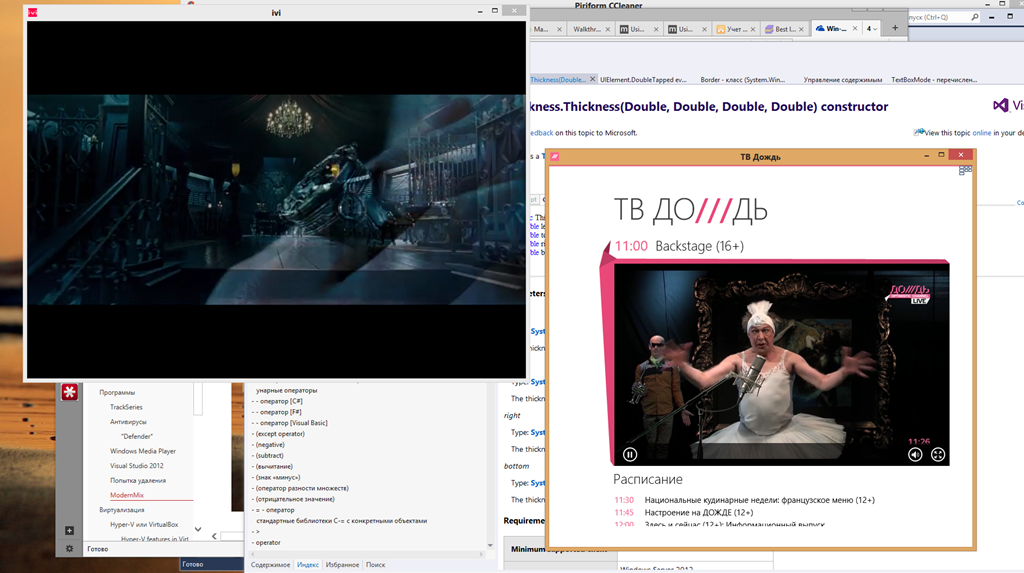Click the feedback link in help topic
The image size is (1024, 573).
click(x=541, y=133)
